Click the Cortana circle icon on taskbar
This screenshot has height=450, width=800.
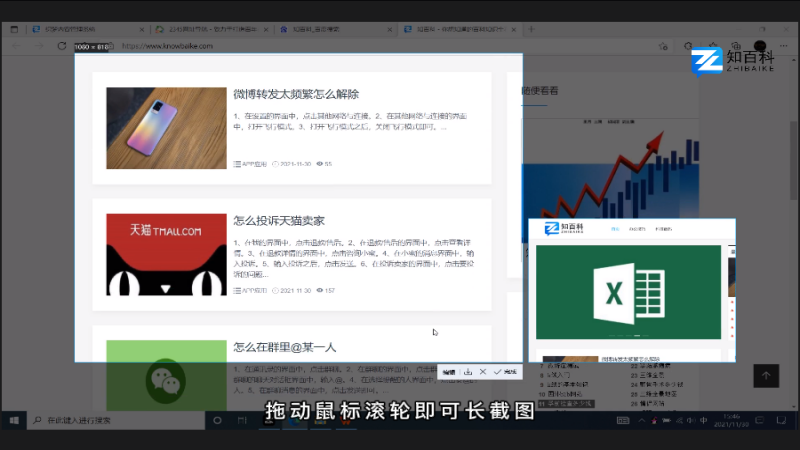tap(217, 420)
